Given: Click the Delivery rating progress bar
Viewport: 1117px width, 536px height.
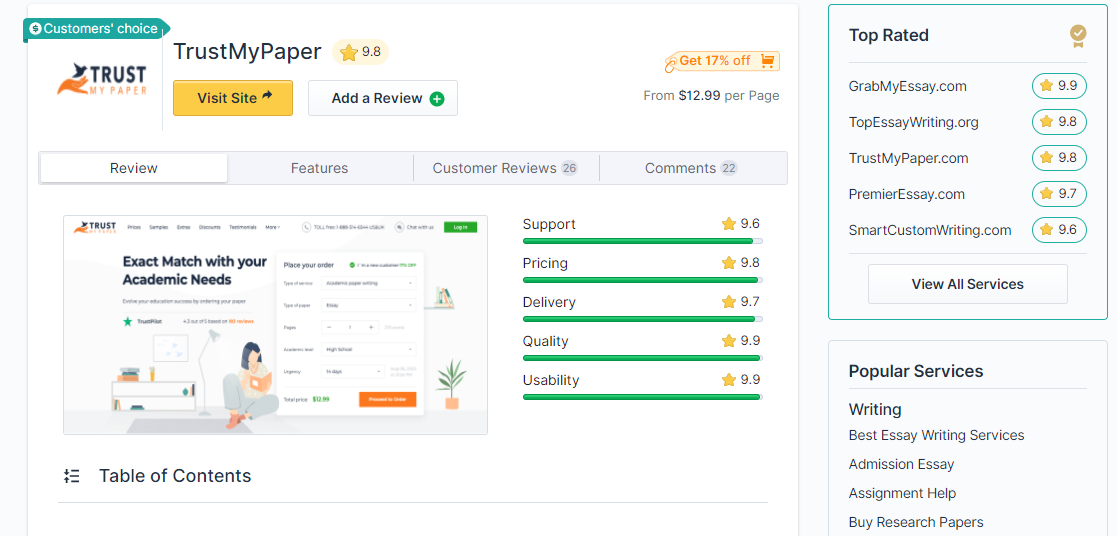Looking at the screenshot, I should pyautogui.click(x=643, y=319).
